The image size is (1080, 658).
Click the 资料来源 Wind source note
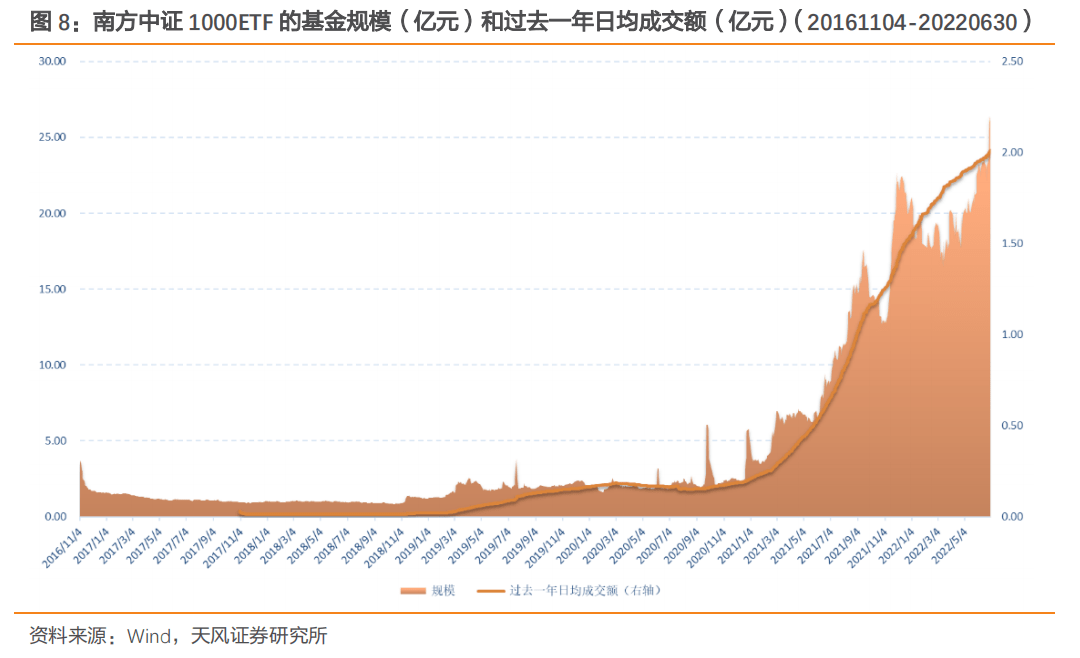(178, 636)
